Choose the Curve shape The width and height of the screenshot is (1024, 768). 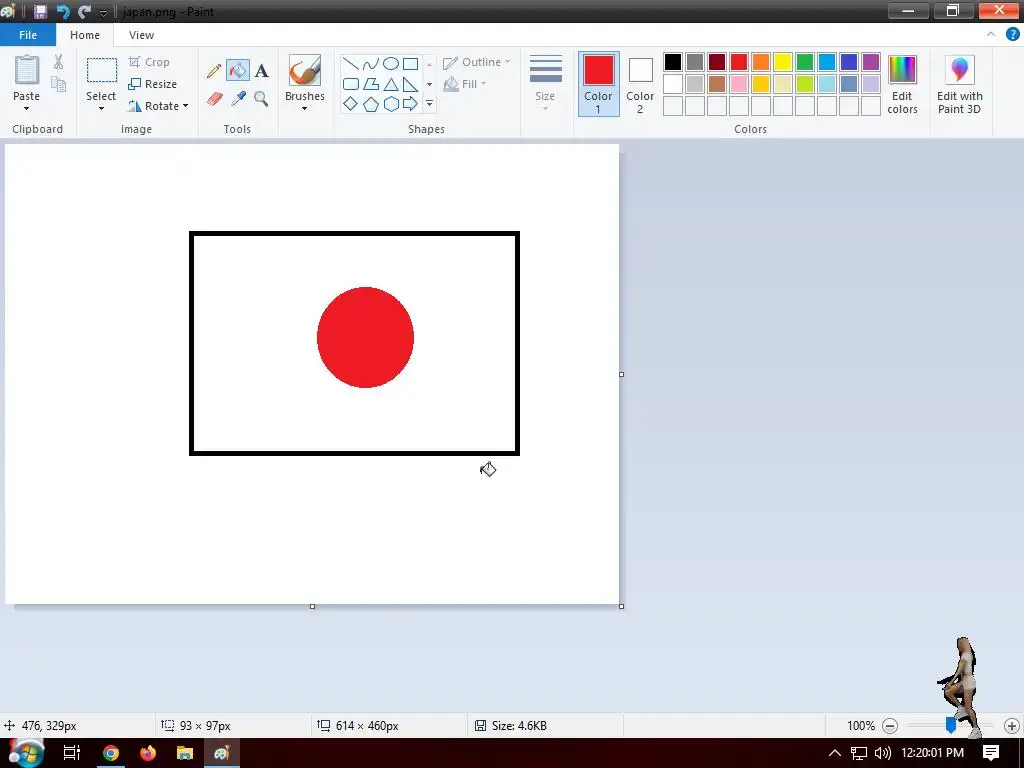pos(370,64)
